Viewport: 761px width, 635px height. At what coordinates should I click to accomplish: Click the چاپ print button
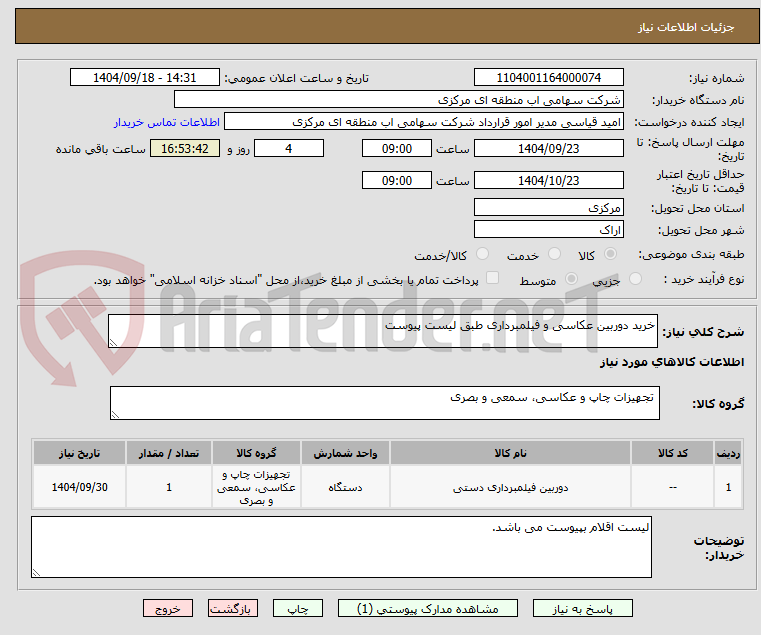coord(298,608)
